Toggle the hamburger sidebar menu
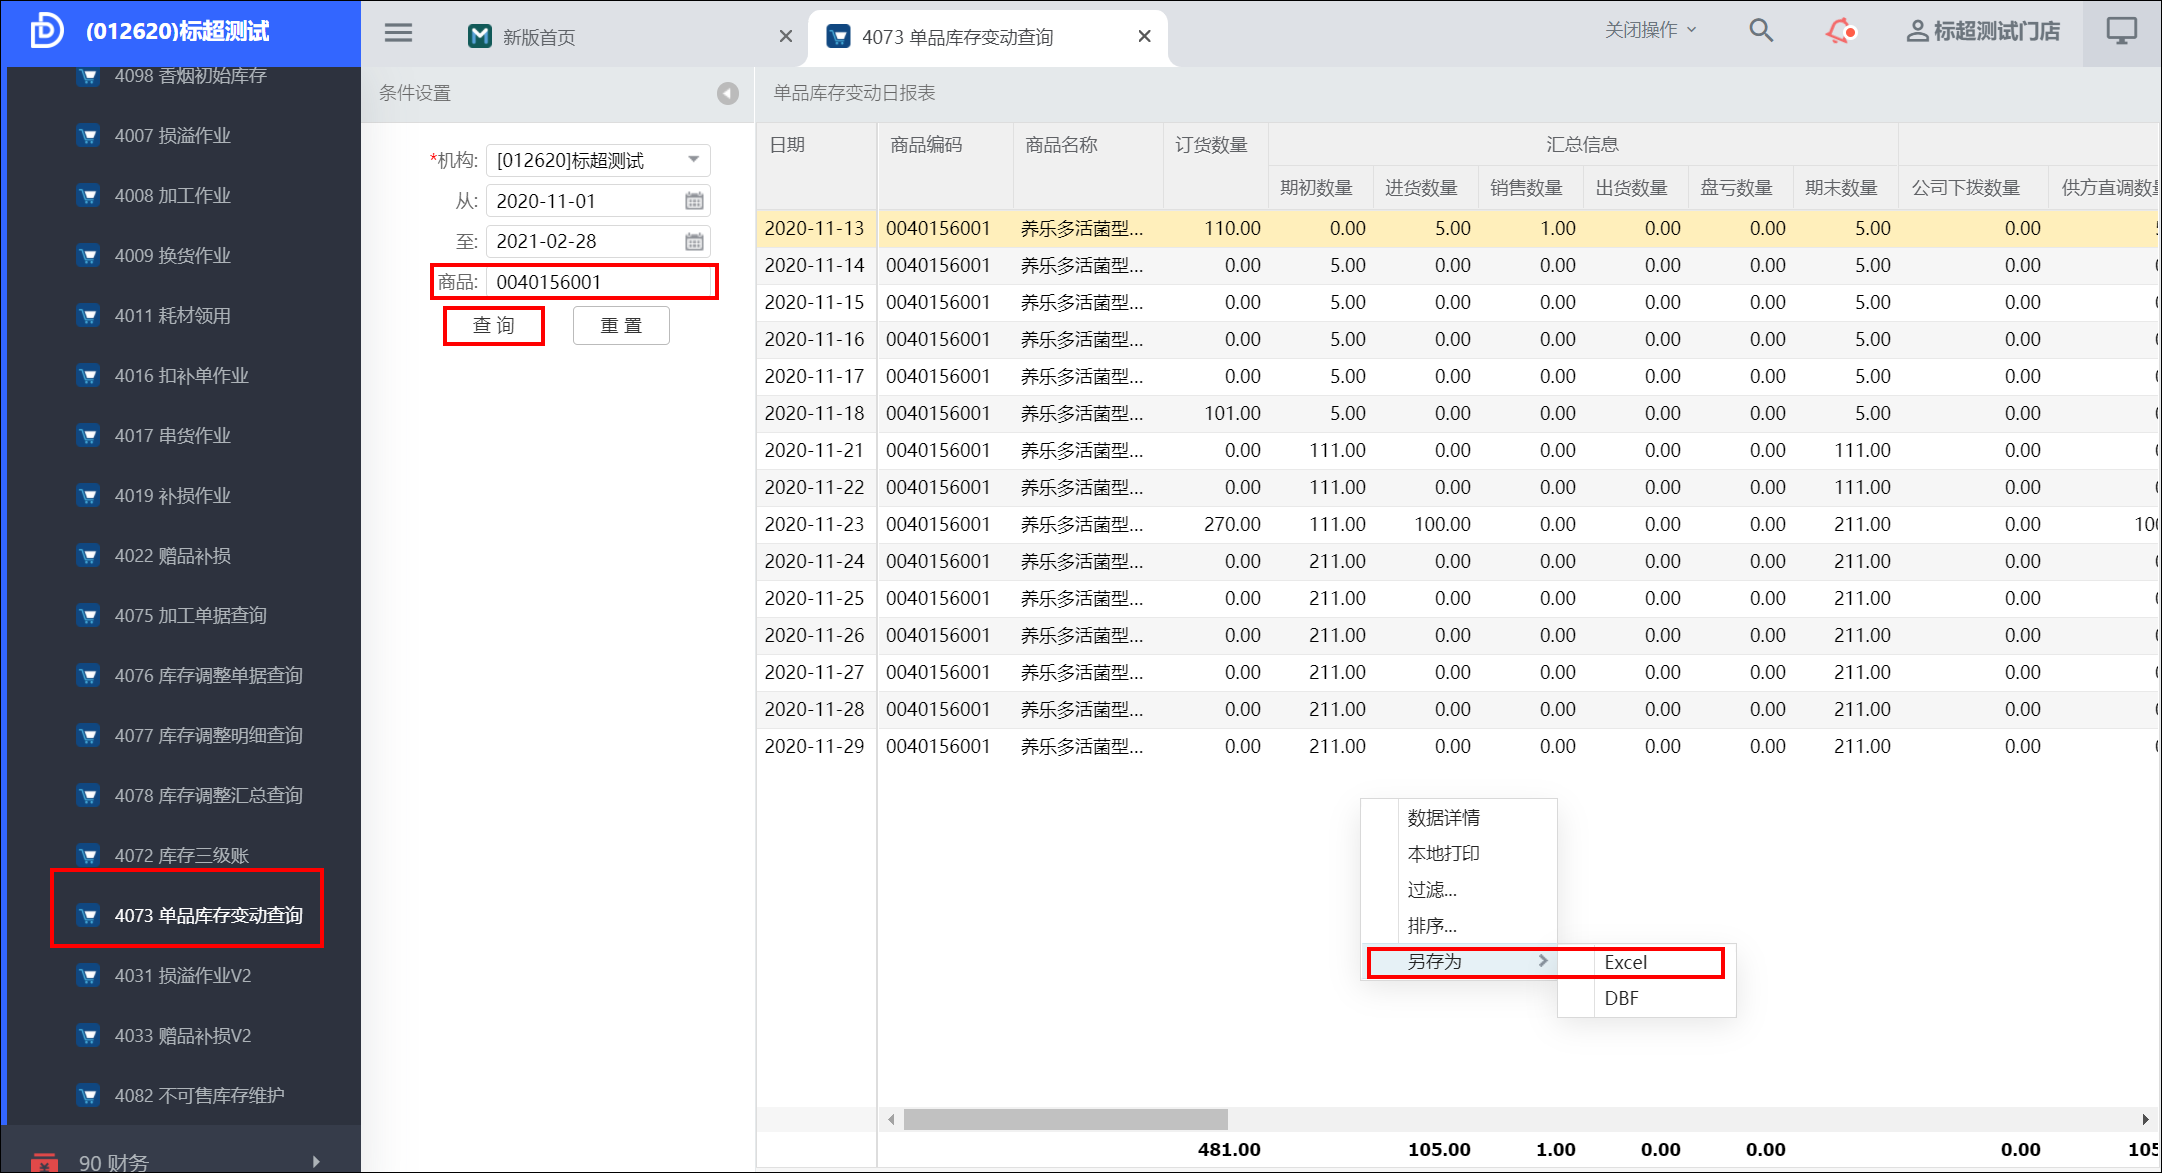The width and height of the screenshot is (2162, 1173). 398,32
